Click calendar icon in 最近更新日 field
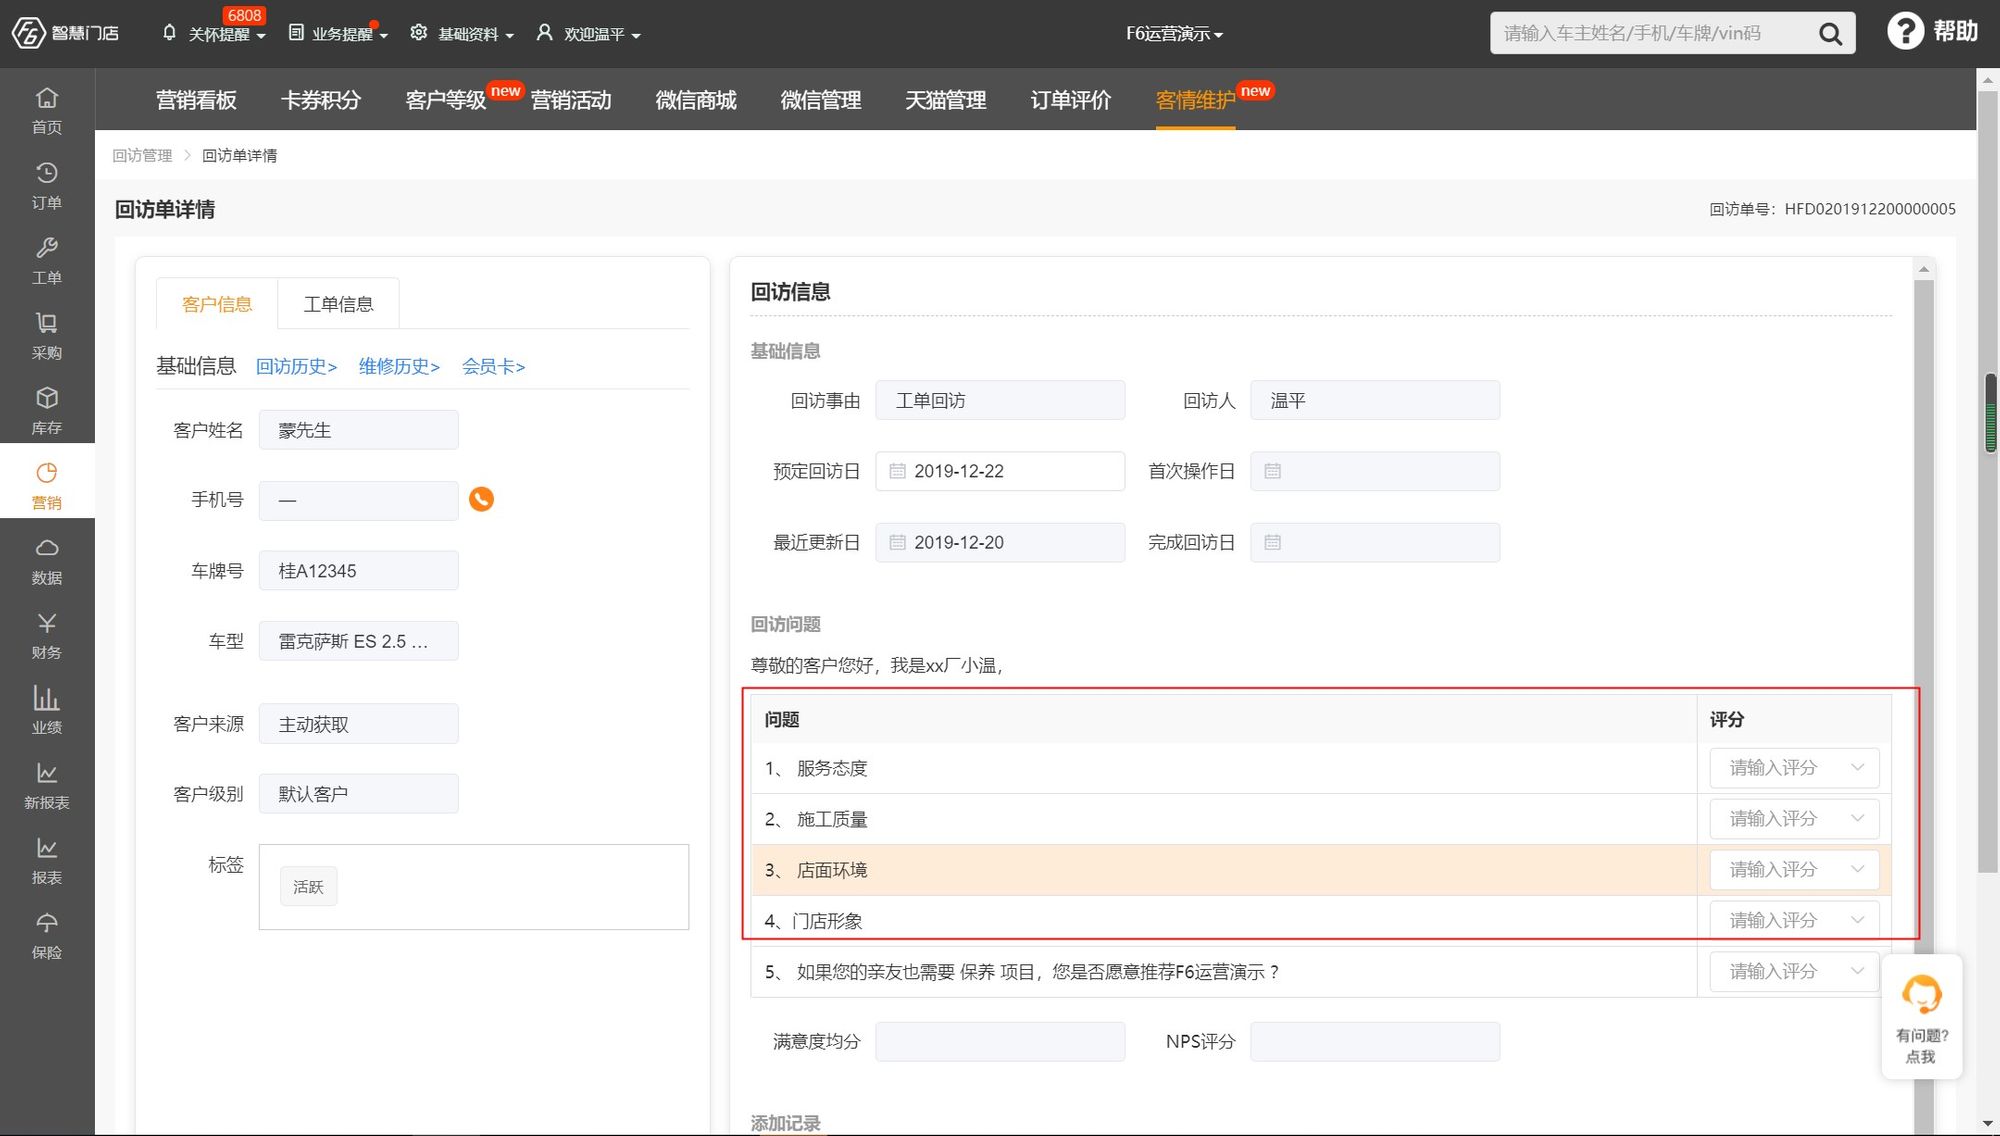The height and width of the screenshot is (1136, 2000). 897,542
